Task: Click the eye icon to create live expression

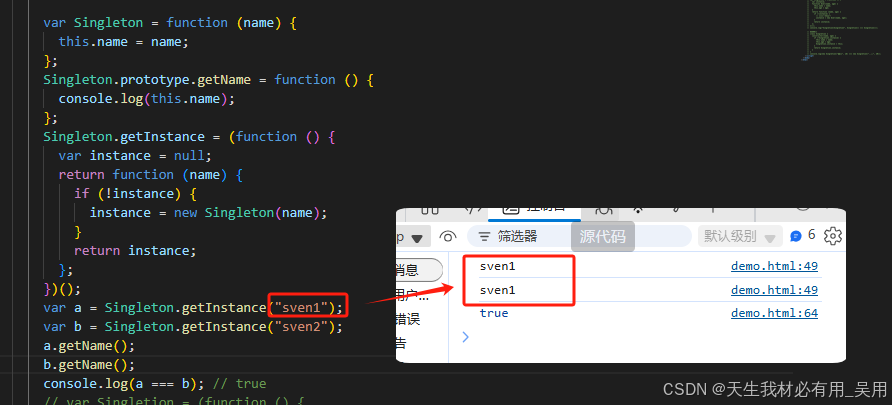Action: click(448, 236)
